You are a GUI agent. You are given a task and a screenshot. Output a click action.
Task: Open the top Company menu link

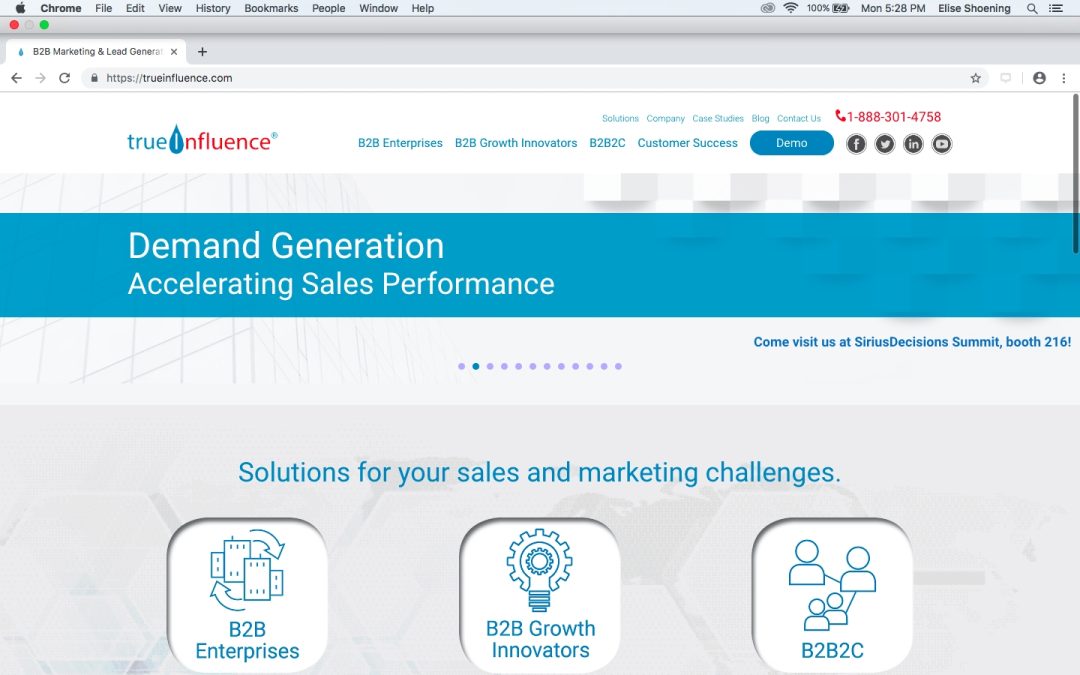665,118
